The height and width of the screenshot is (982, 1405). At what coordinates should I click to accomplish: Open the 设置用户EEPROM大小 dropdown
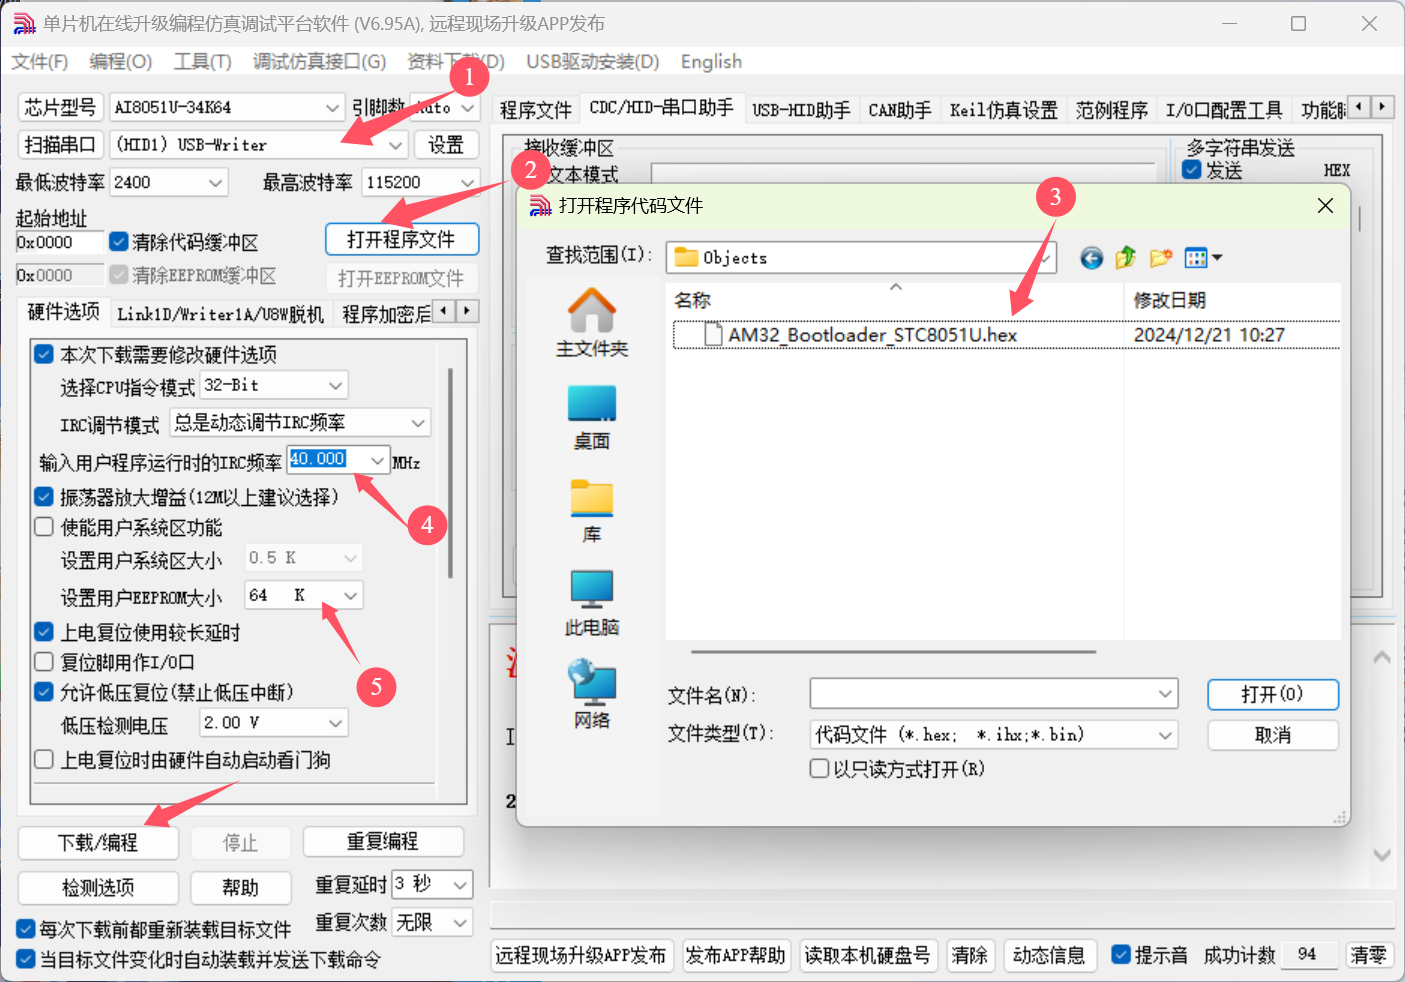pyautogui.click(x=304, y=596)
